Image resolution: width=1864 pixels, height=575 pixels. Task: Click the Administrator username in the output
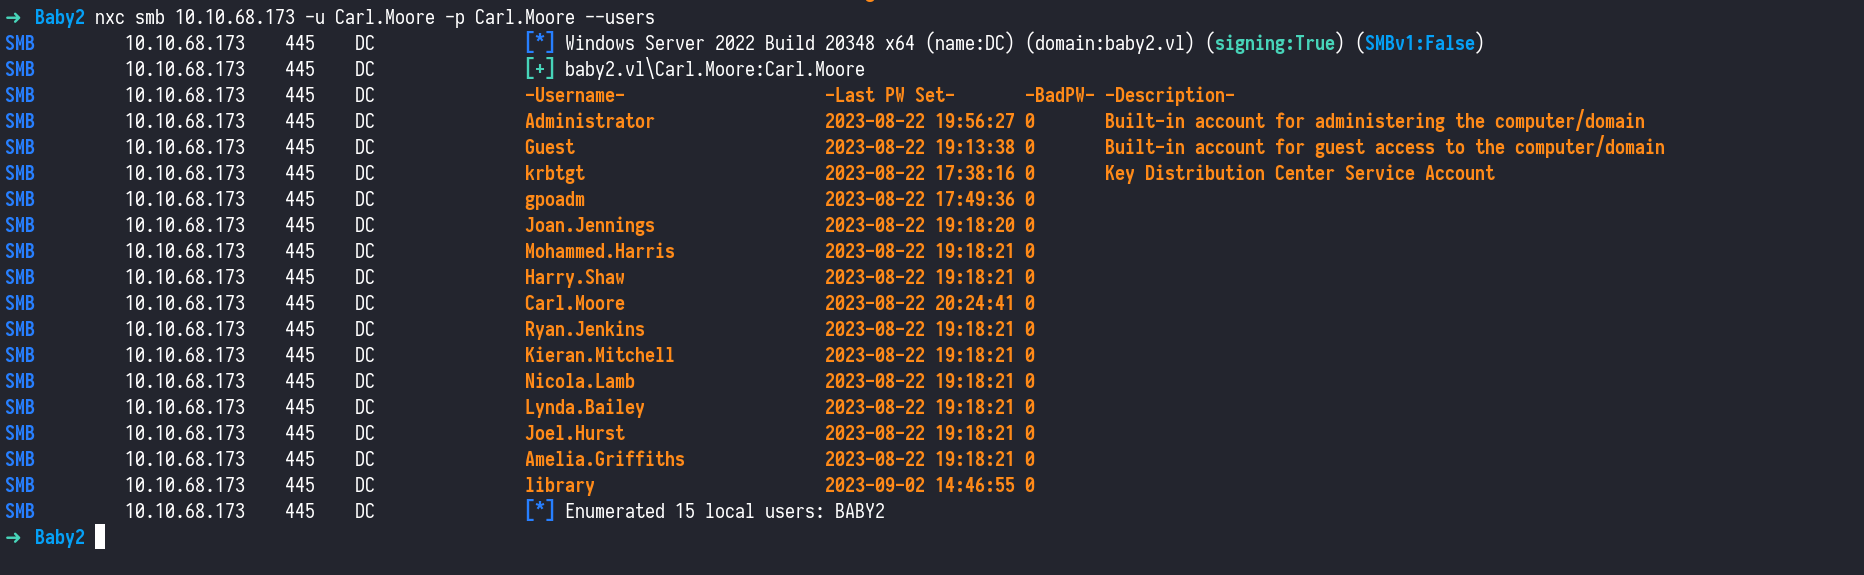coord(589,121)
